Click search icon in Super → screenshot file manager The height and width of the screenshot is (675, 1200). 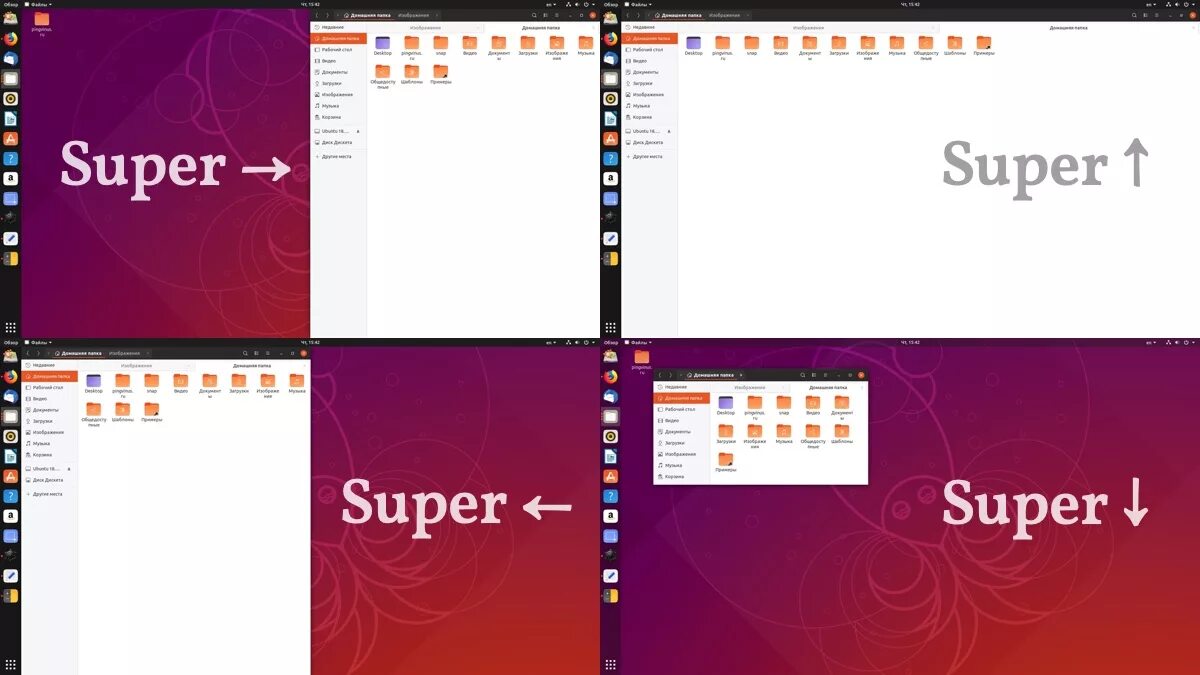pos(534,15)
